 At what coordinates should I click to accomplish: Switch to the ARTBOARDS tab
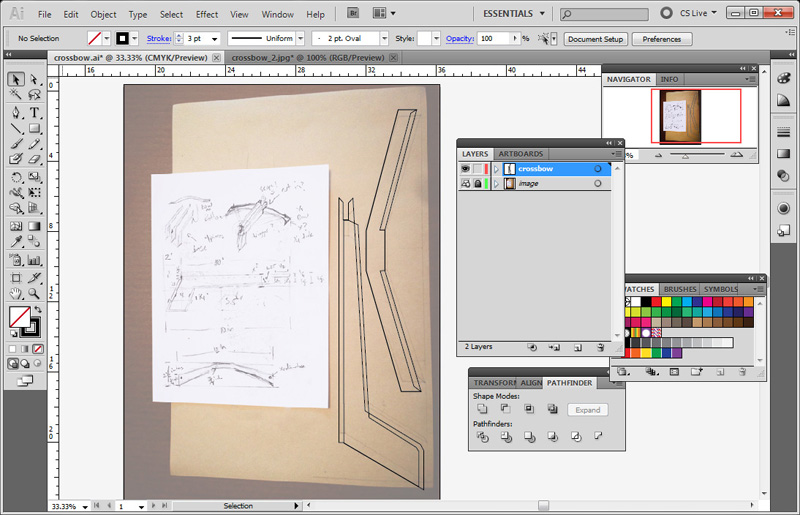tap(520, 154)
